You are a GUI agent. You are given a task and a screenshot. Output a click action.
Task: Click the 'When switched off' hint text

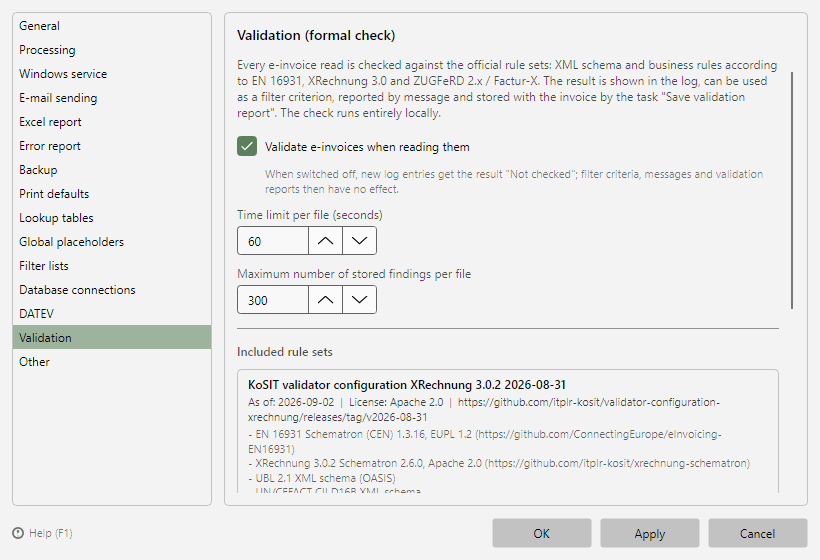click(514, 181)
